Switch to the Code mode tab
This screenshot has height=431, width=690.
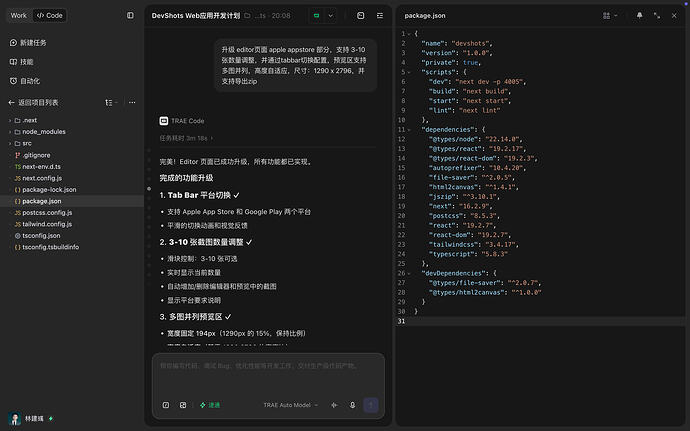pos(50,15)
